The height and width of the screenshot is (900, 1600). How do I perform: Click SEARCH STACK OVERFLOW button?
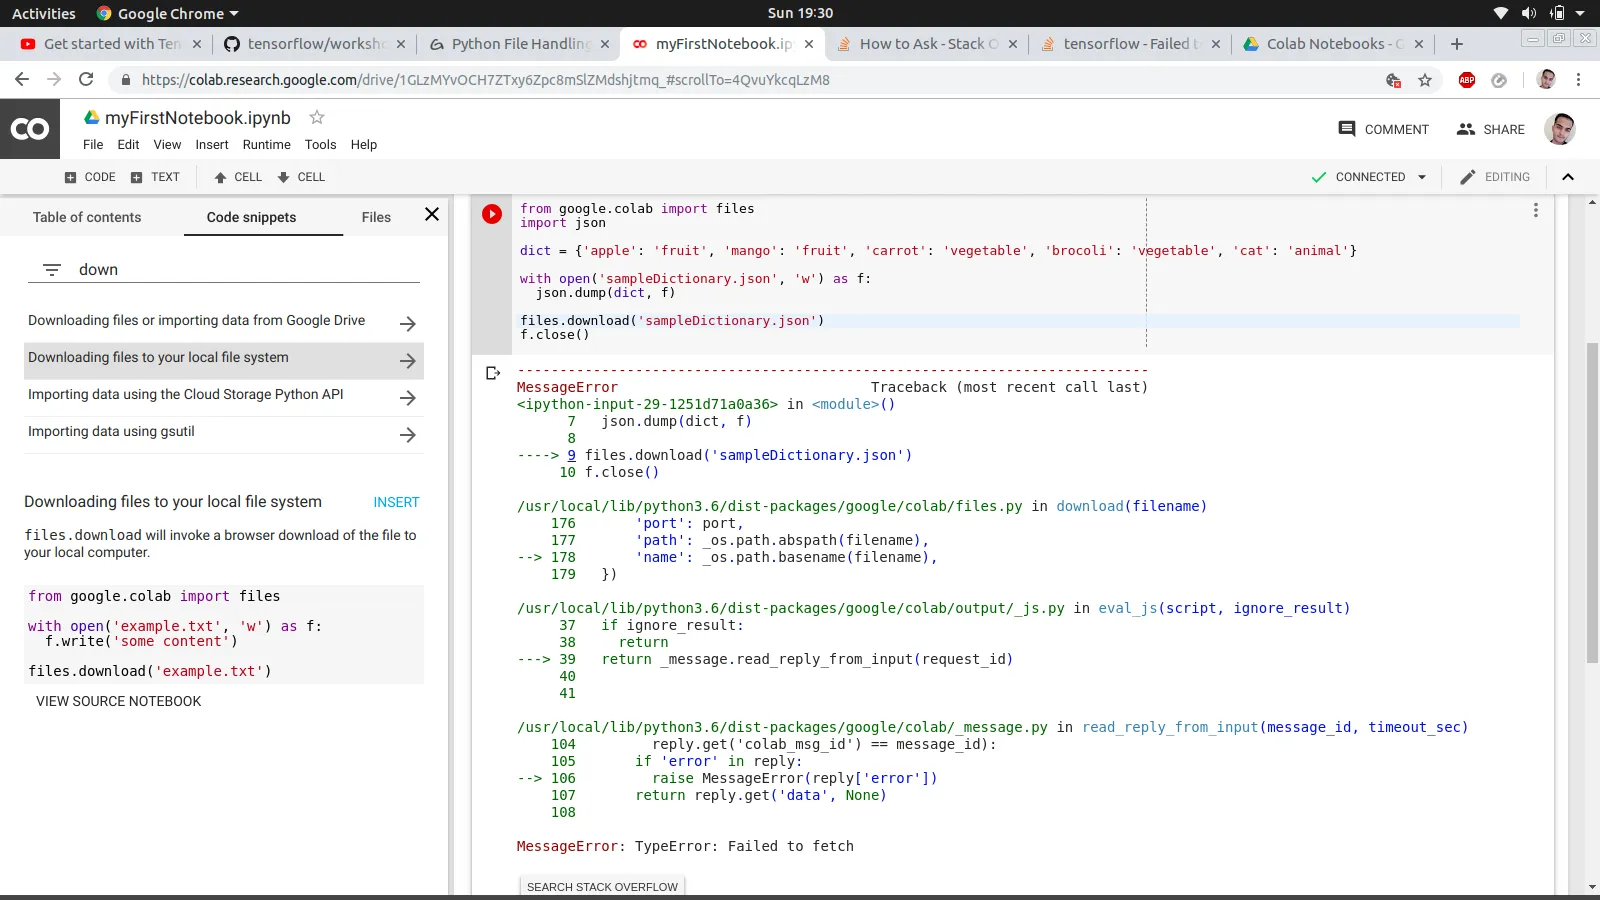602,887
